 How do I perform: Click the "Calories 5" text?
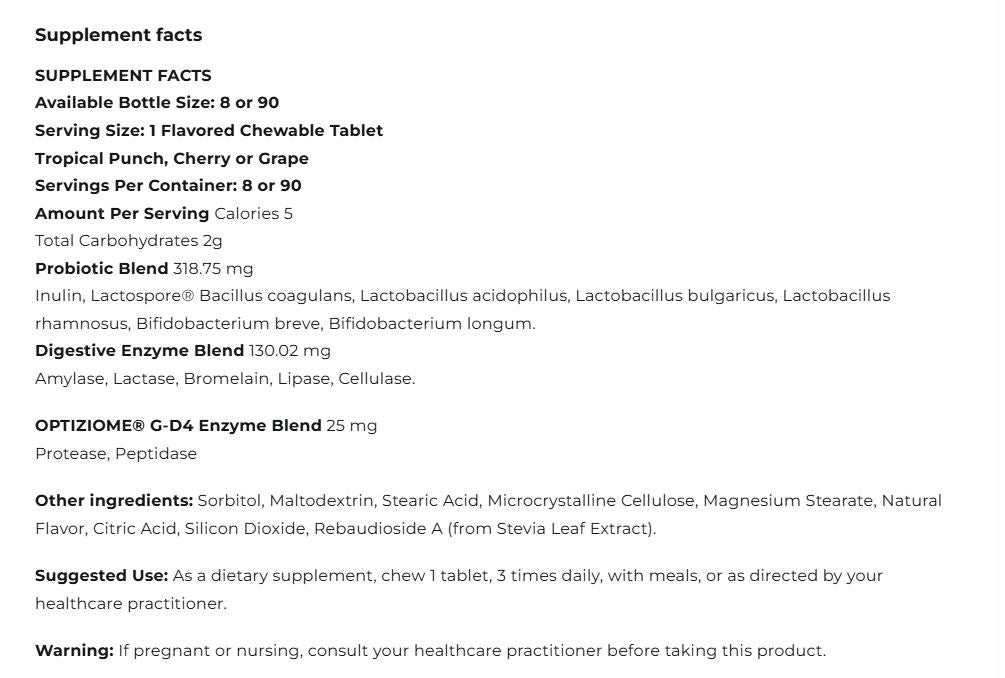[253, 214]
